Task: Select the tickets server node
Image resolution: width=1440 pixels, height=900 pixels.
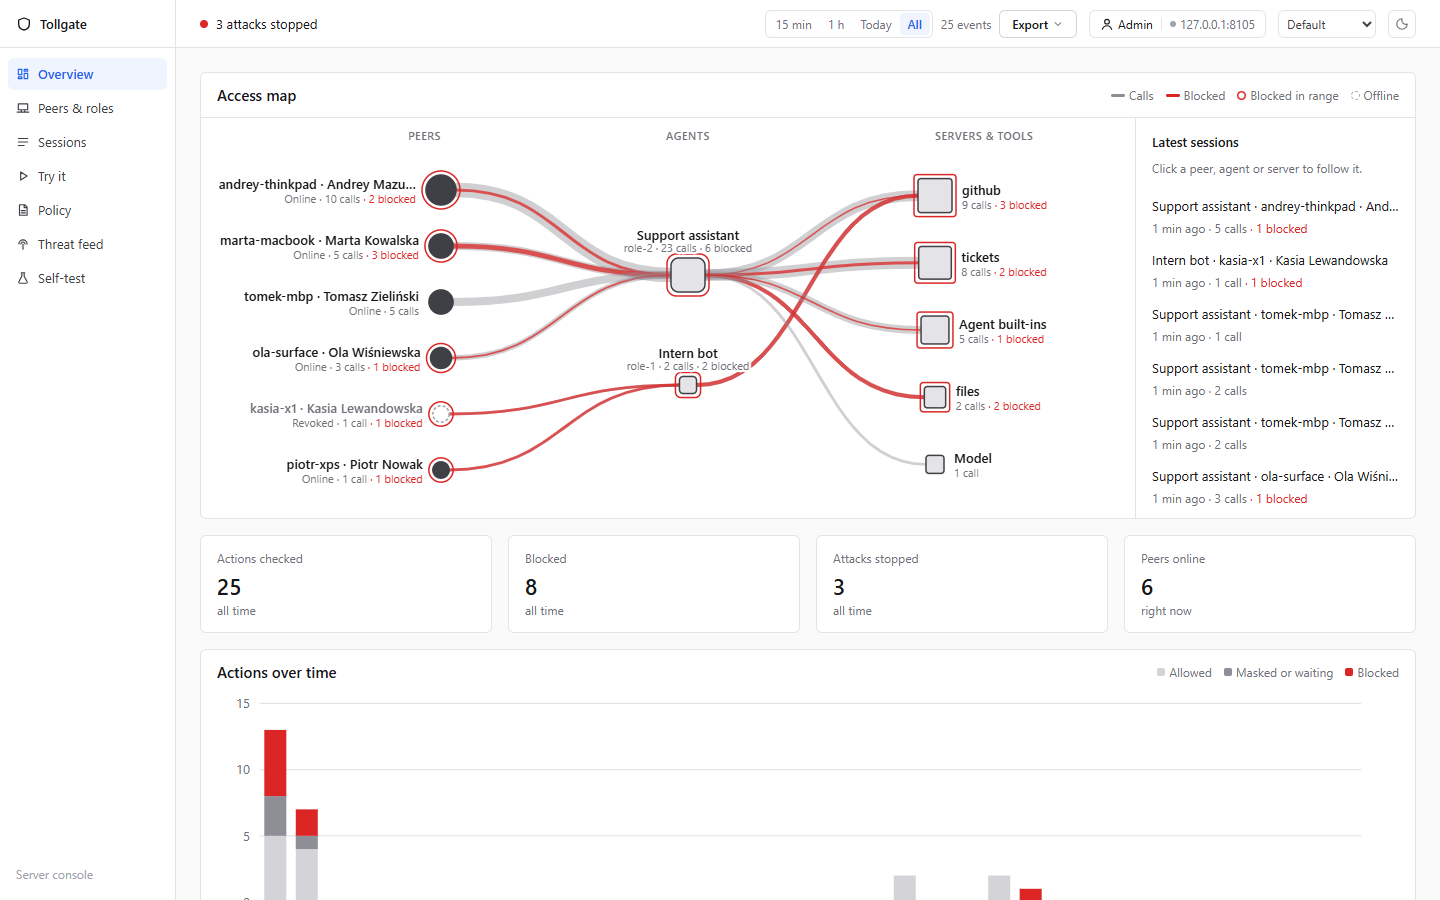Action: pyautogui.click(x=935, y=263)
